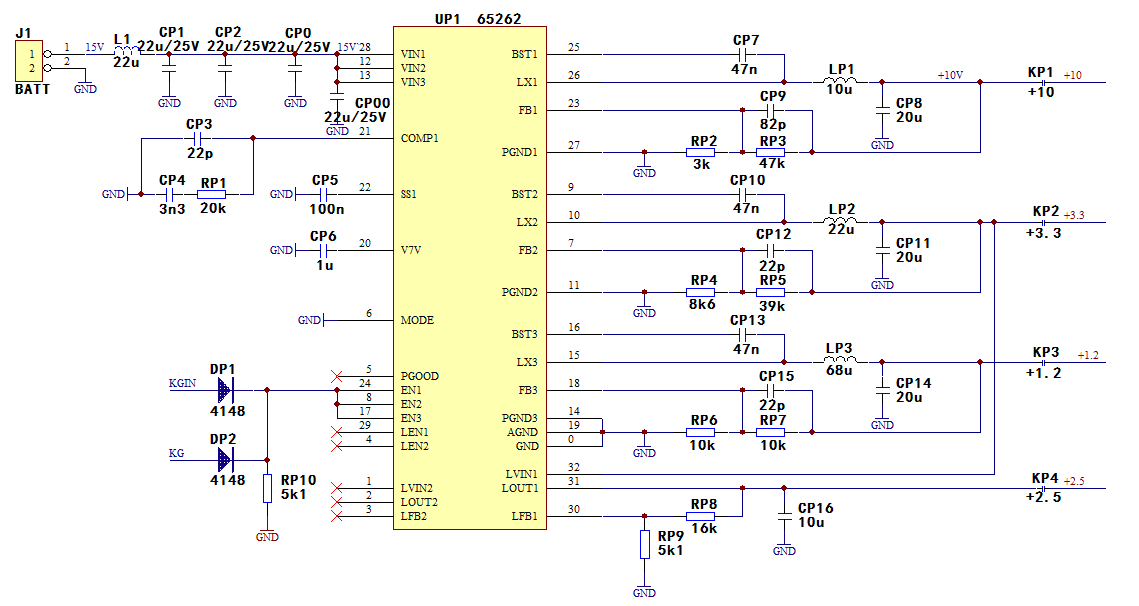1139x606 pixels.
Task: Select the CP9 82p capacitor
Action: coord(771,110)
